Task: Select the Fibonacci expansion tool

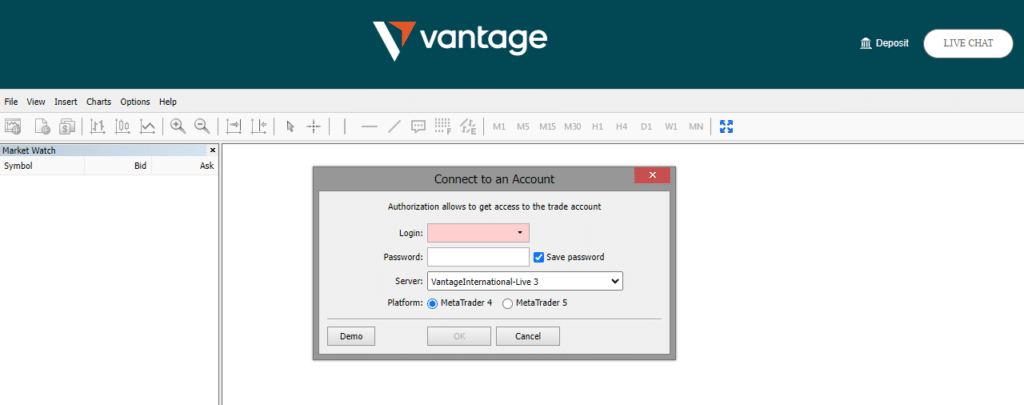Action: [468, 126]
